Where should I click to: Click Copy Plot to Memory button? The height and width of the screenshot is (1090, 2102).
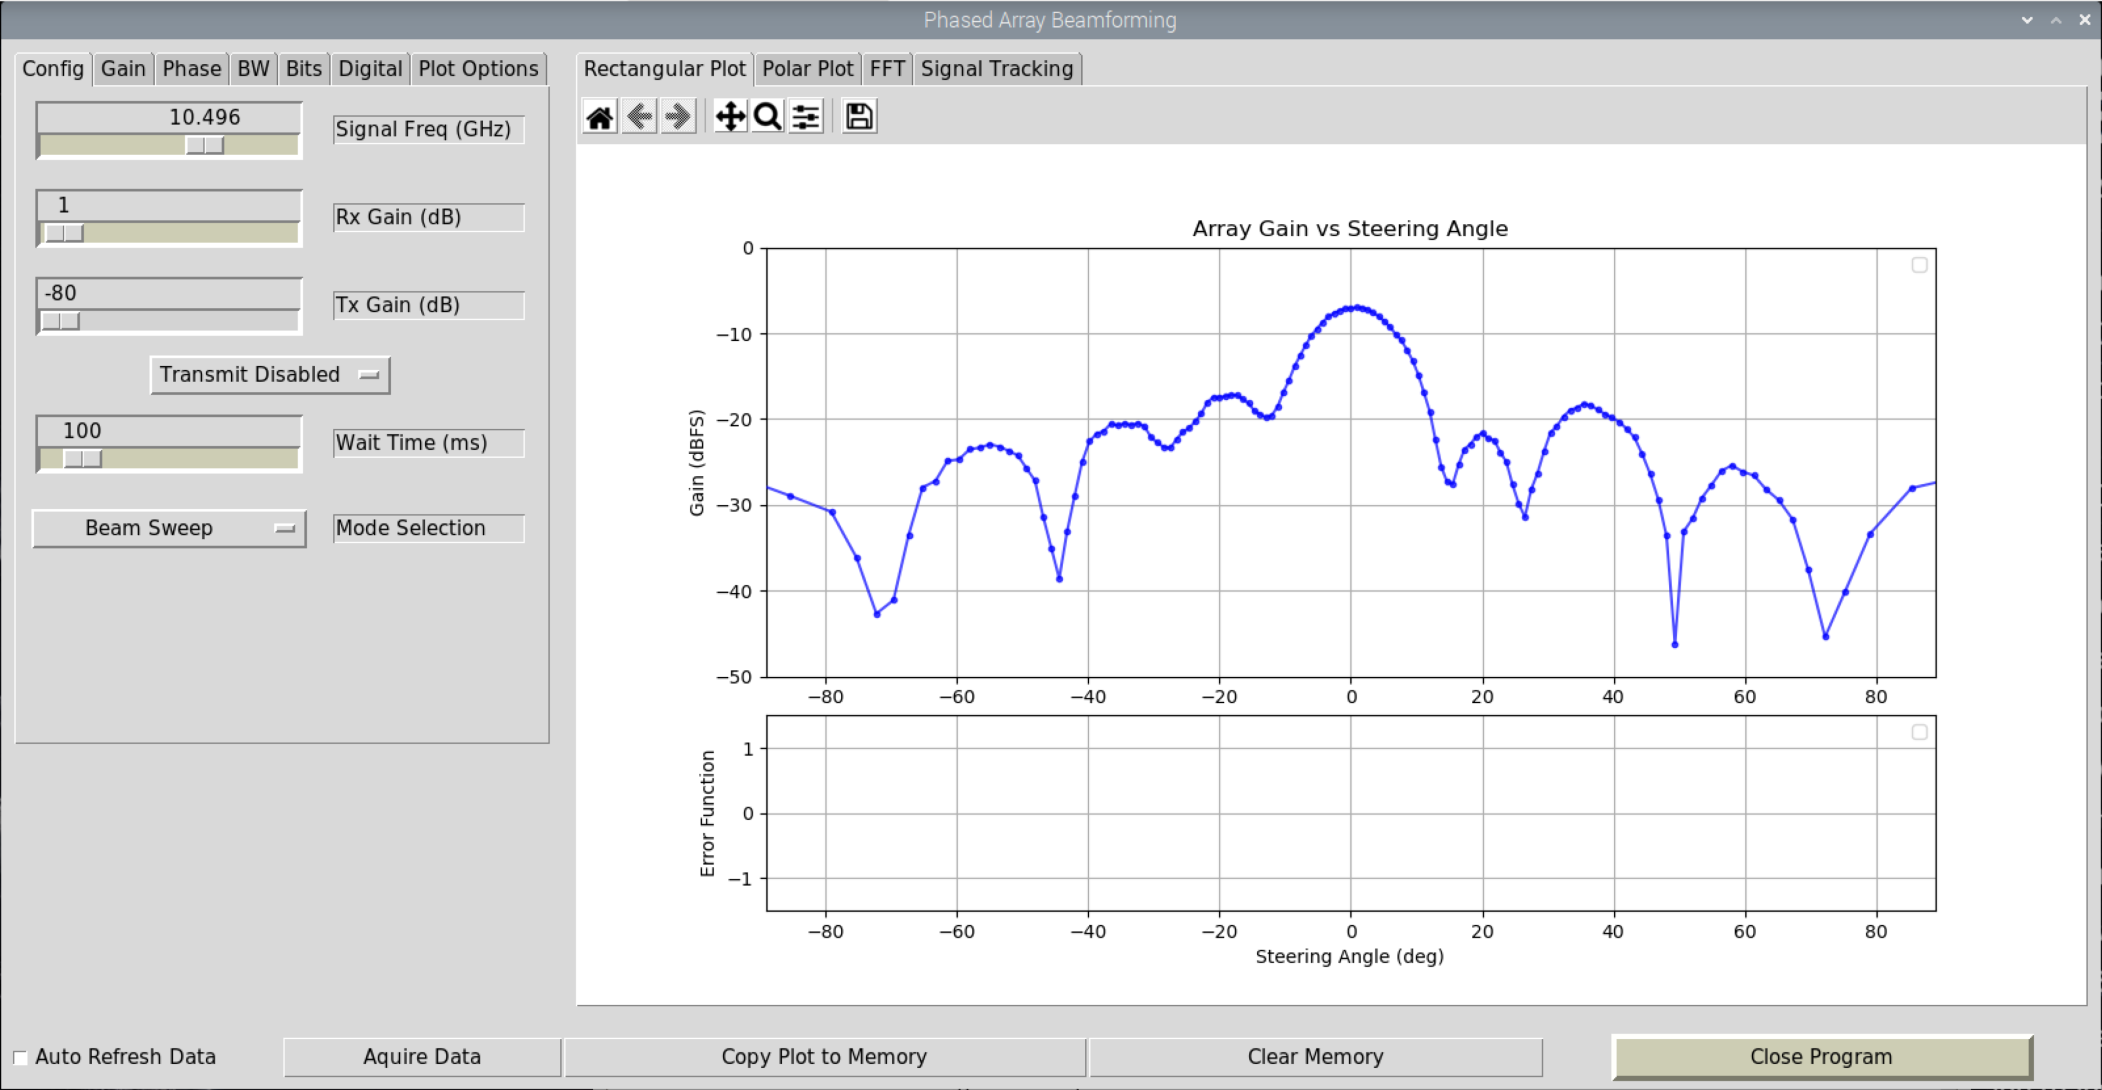click(x=824, y=1057)
